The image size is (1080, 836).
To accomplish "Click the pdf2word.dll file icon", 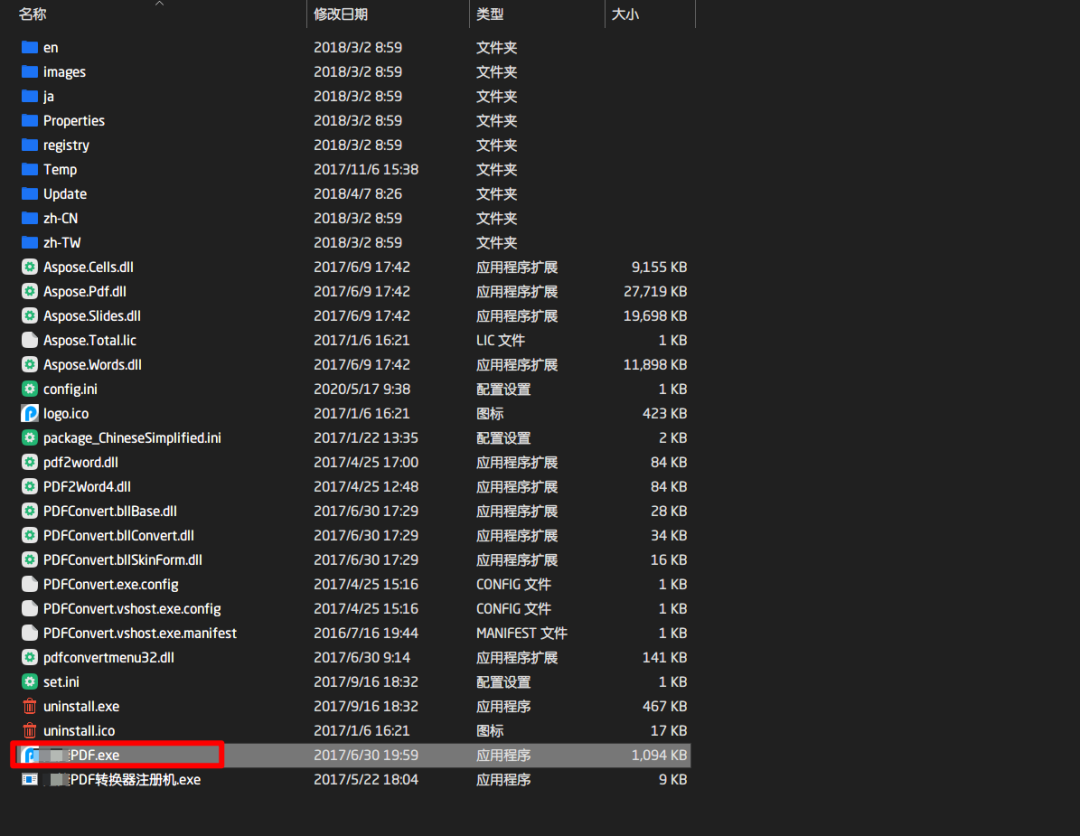I will 30,462.
